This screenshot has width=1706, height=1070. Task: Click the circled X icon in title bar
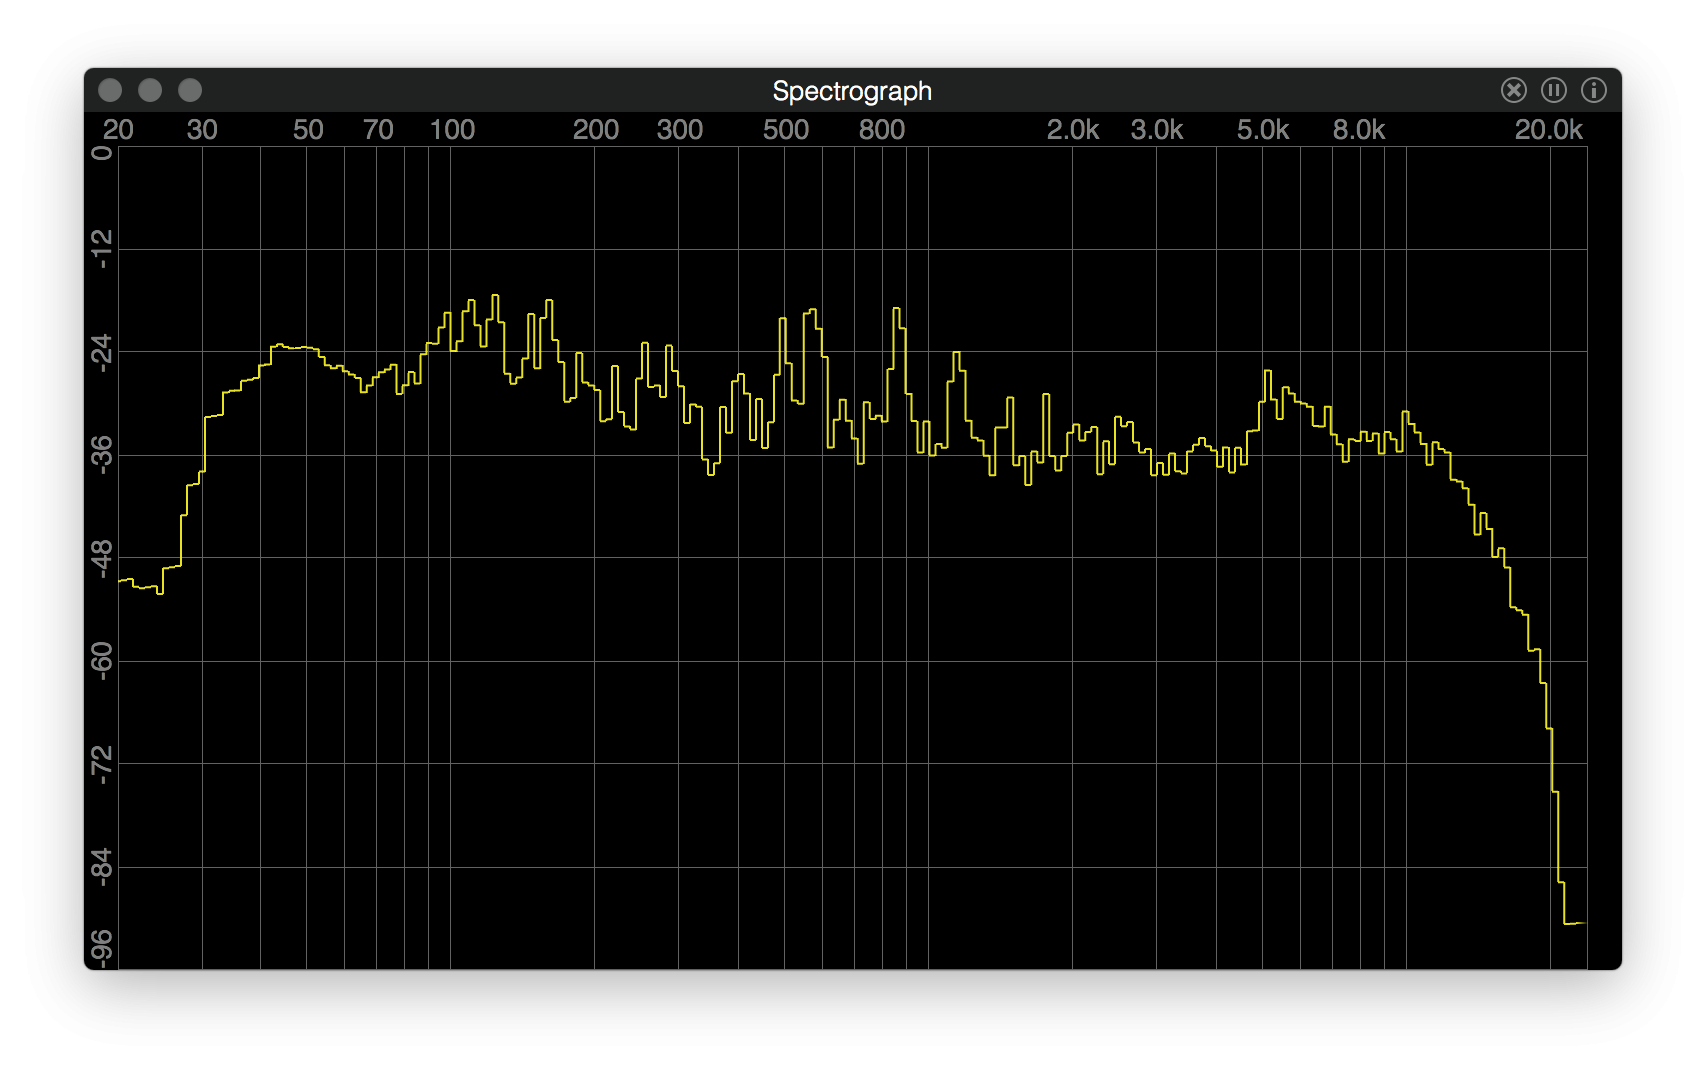[x=1513, y=90]
